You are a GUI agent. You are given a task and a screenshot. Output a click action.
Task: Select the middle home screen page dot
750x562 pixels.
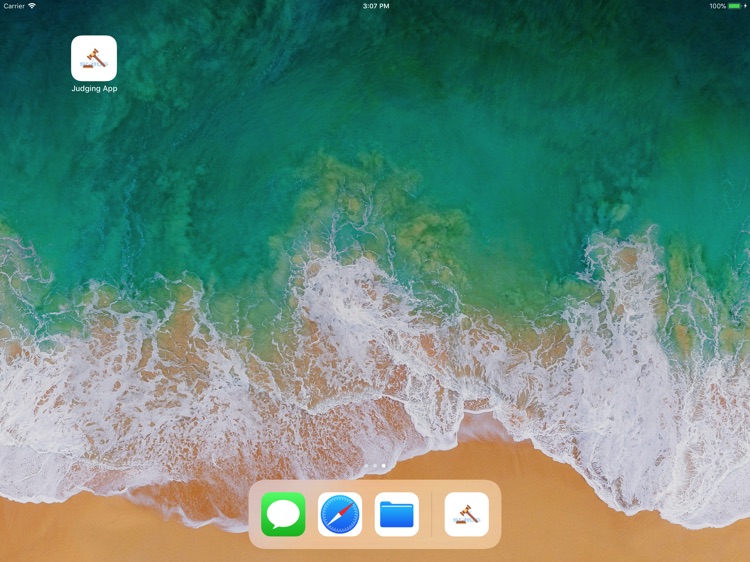[375, 466]
